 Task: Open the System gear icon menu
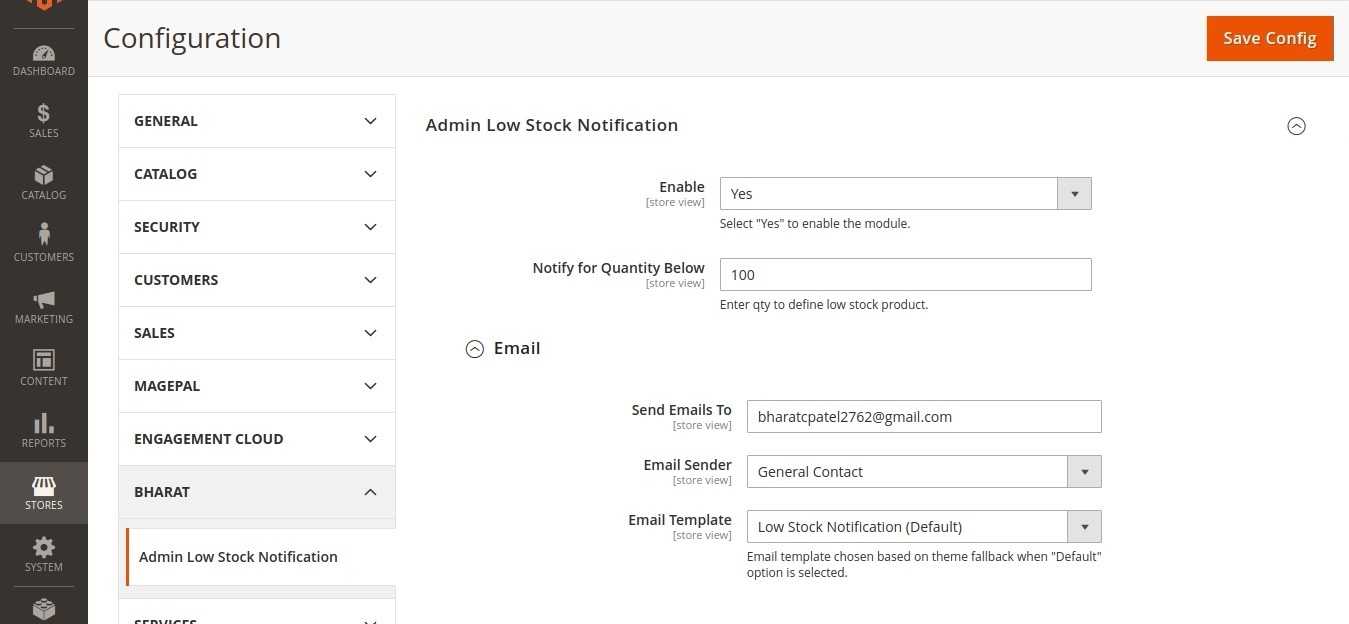(43, 555)
